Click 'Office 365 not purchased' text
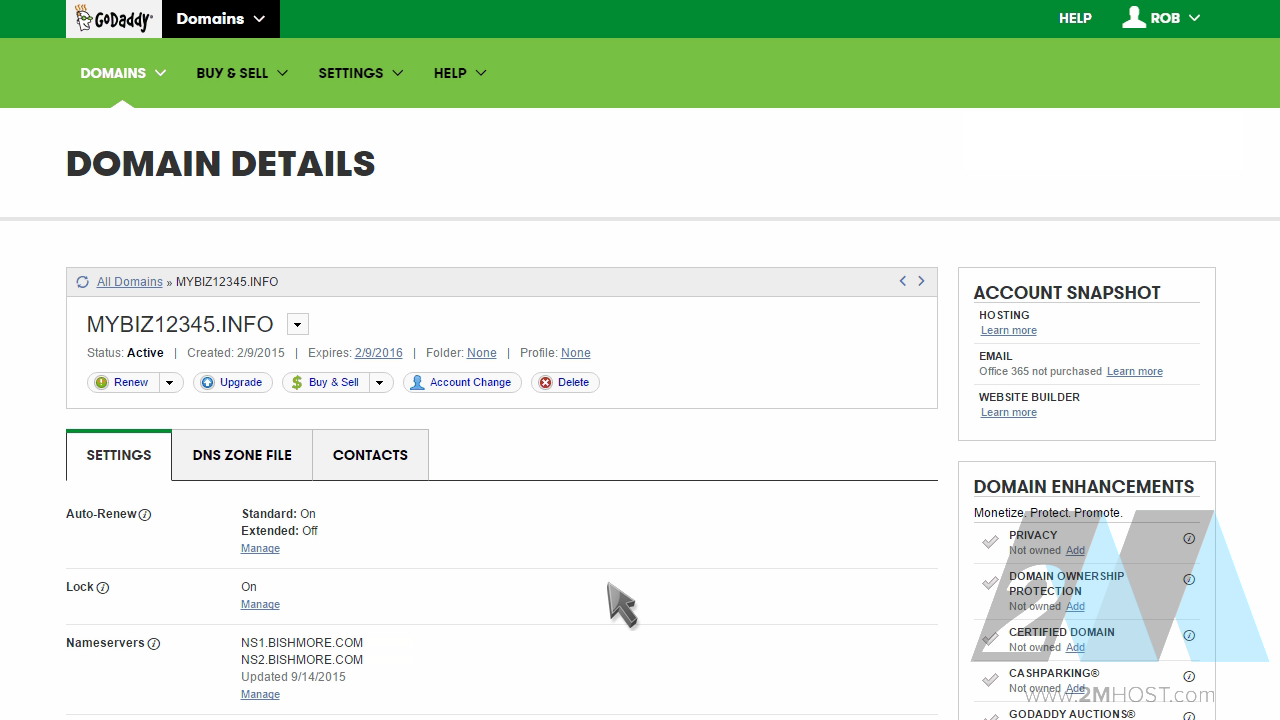This screenshot has height=720, width=1280. coord(1040,371)
